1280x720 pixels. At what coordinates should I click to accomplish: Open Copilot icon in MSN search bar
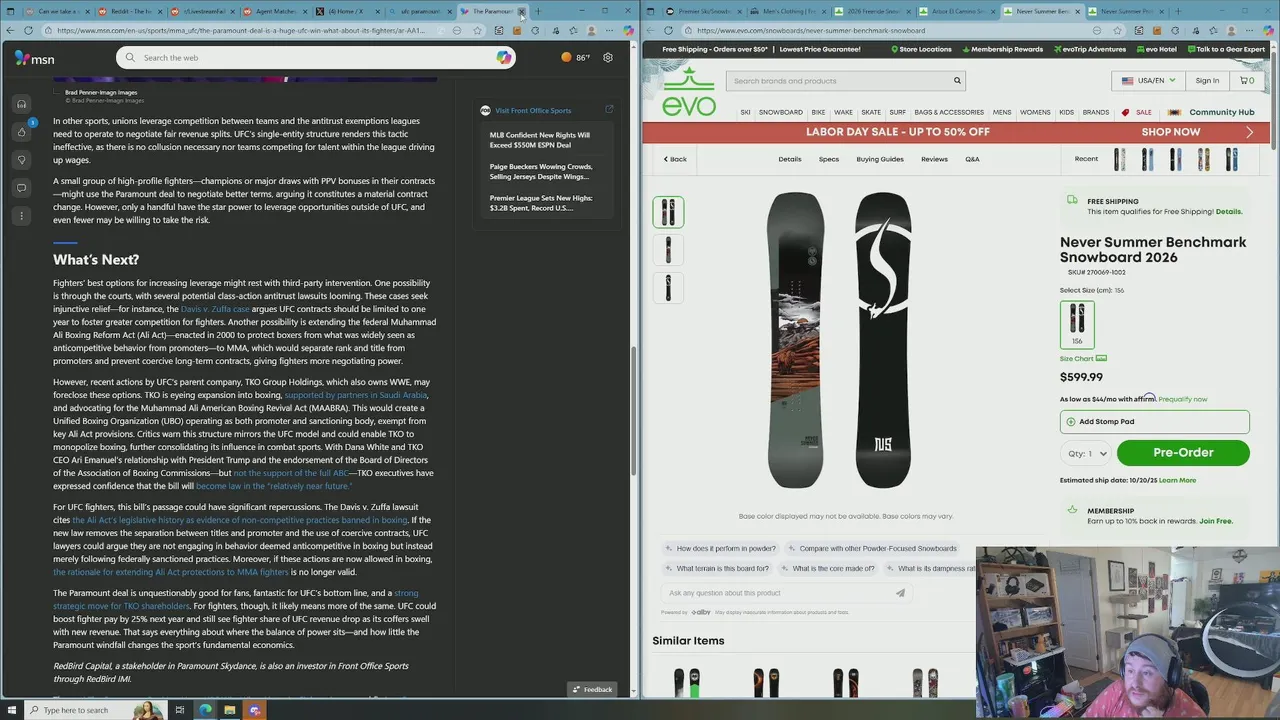point(503,58)
